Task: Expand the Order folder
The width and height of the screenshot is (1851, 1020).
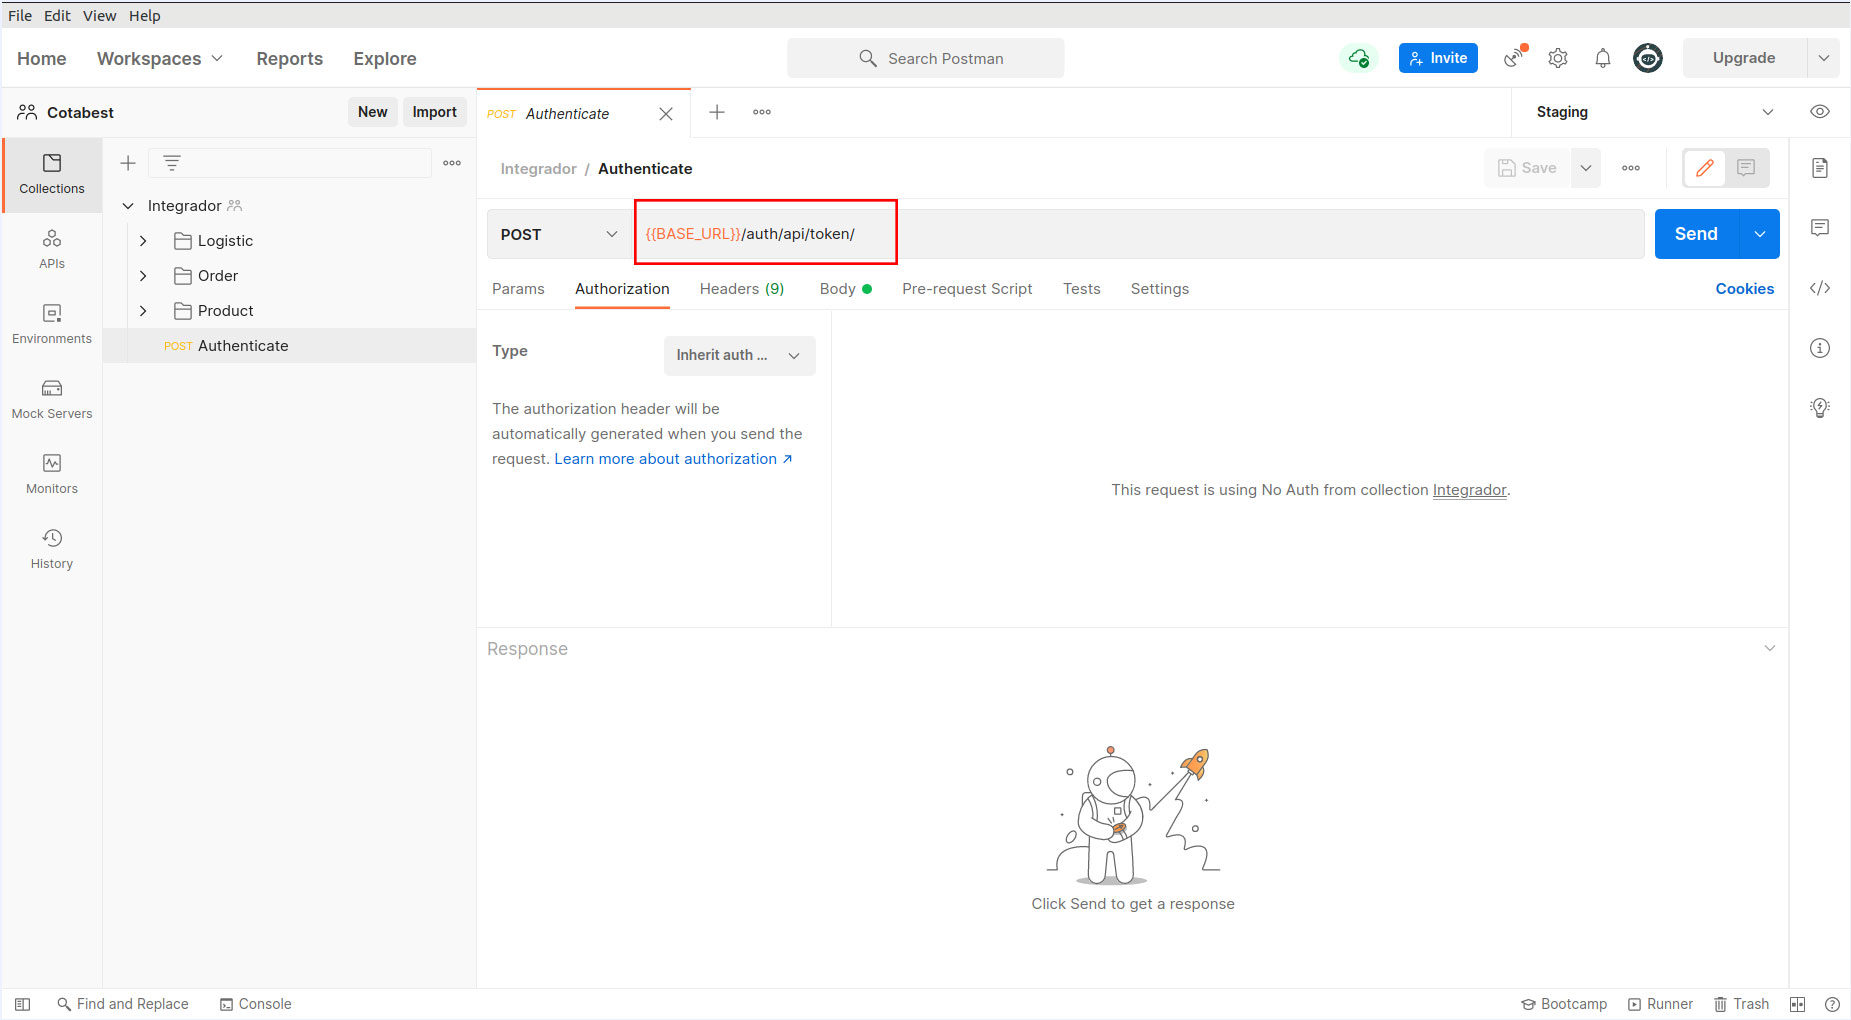Action: point(144,276)
